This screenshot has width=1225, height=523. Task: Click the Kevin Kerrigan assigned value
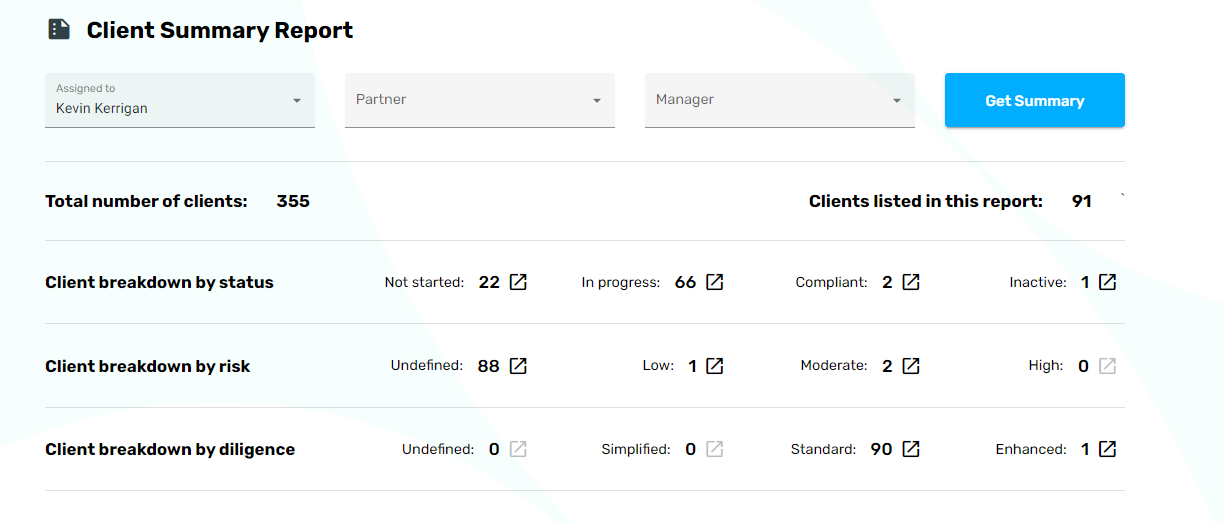[x=102, y=108]
